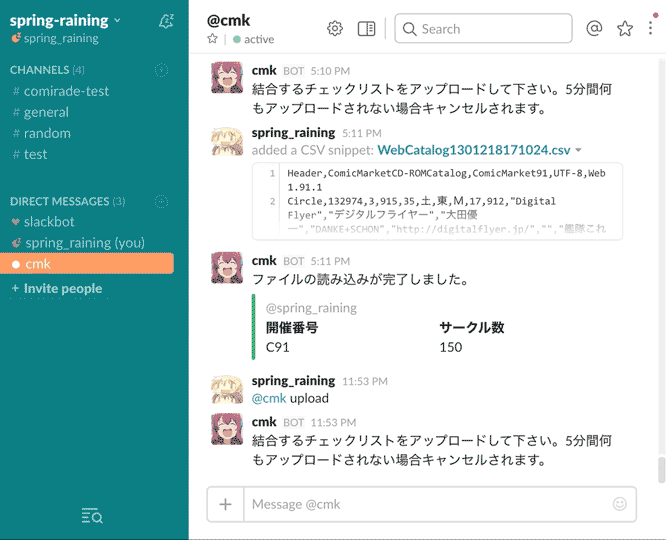Click the new direct message plus icon

coord(161,201)
